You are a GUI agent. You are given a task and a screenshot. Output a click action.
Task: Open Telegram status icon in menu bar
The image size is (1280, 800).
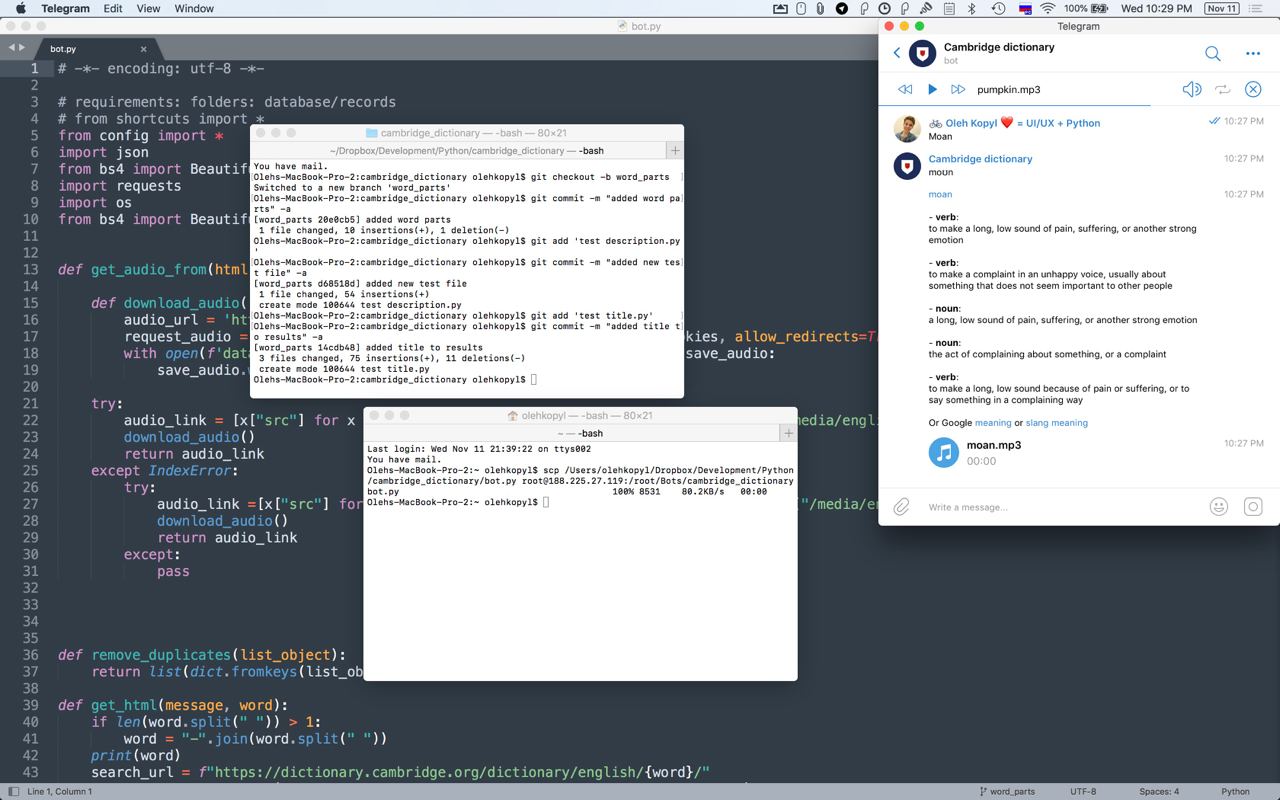tap(841, 9)
